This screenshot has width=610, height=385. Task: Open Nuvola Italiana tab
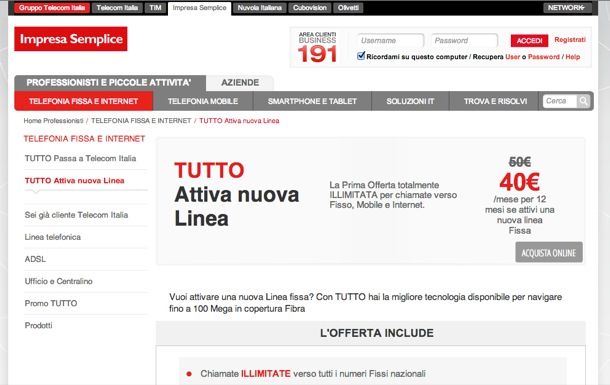259,8
